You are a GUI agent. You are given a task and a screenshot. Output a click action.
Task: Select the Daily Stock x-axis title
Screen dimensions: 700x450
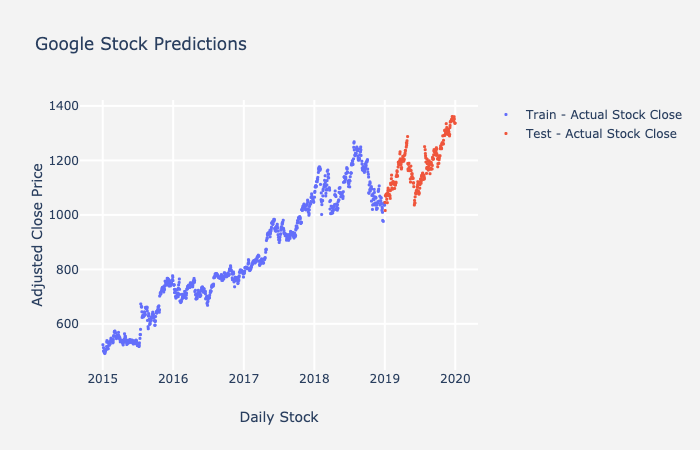279,416
